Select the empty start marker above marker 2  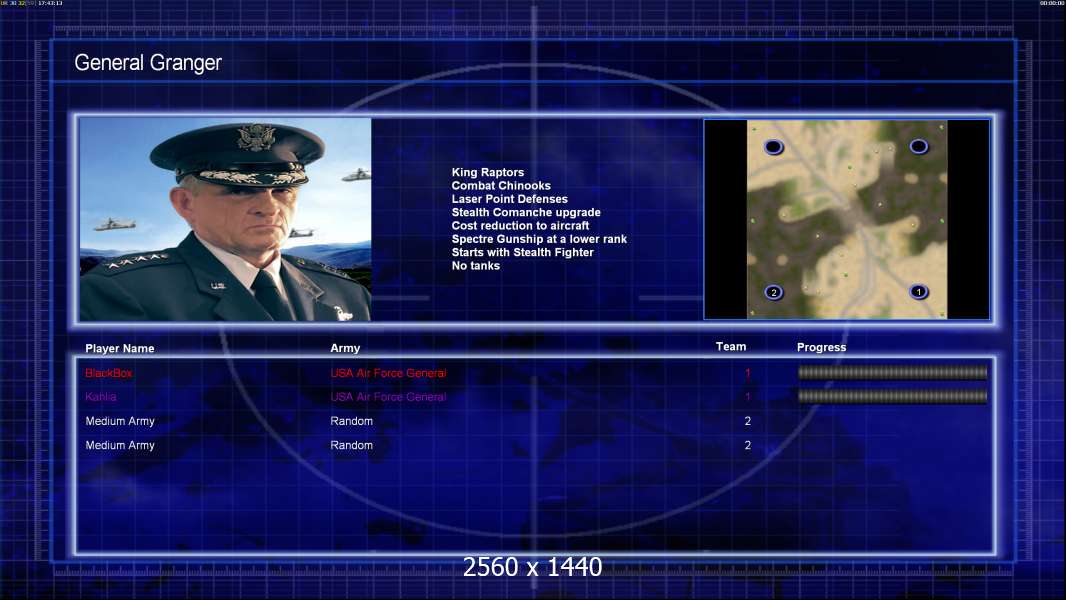pyautogui.click(x=774, y=147)
